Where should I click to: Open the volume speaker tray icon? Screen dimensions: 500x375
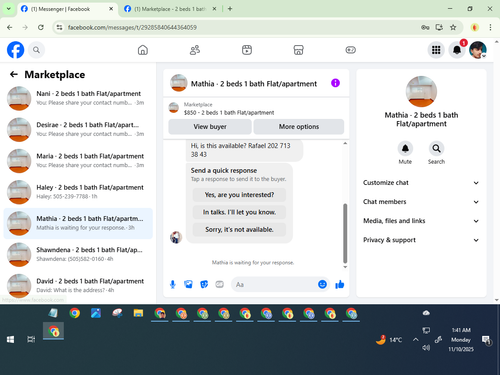pos(426,348)
